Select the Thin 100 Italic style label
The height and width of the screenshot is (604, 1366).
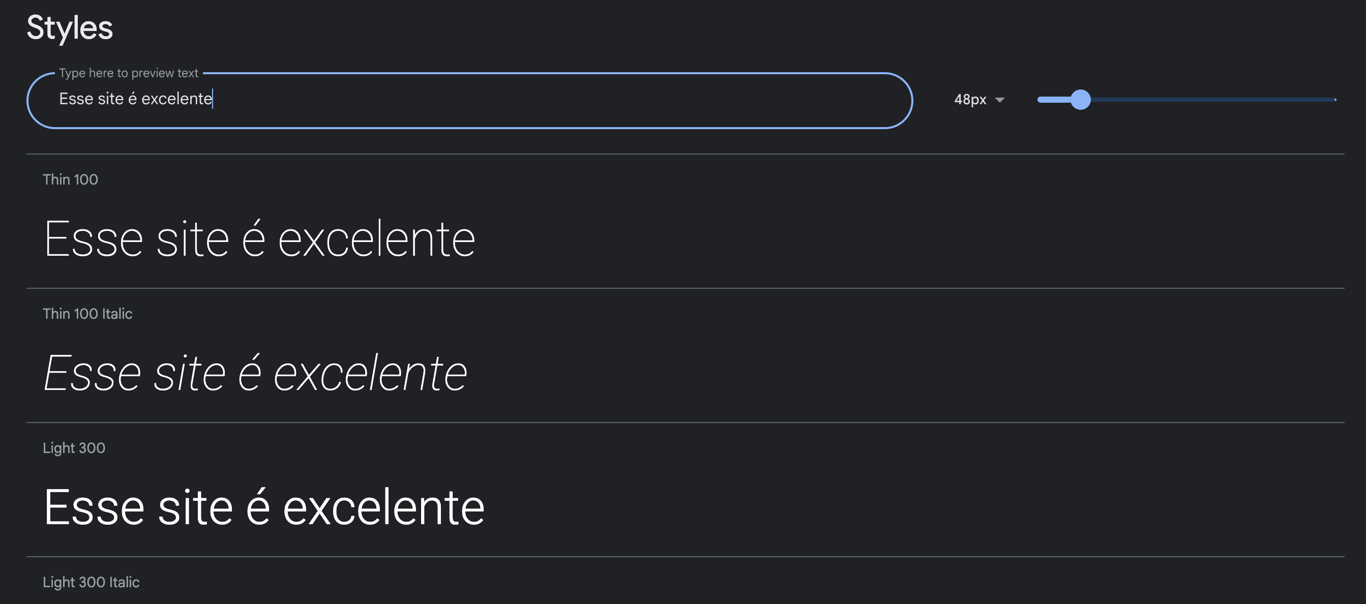click(x=87, y=313)
